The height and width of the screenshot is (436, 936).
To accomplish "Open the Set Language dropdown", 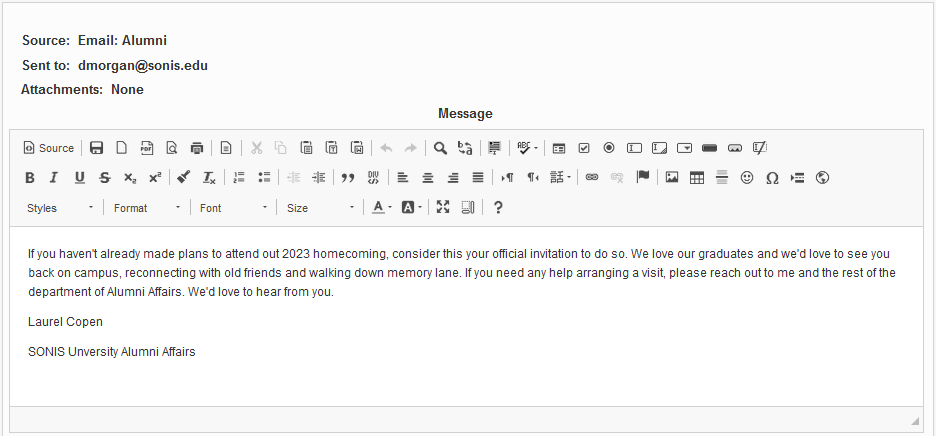I will click(560, 177).
